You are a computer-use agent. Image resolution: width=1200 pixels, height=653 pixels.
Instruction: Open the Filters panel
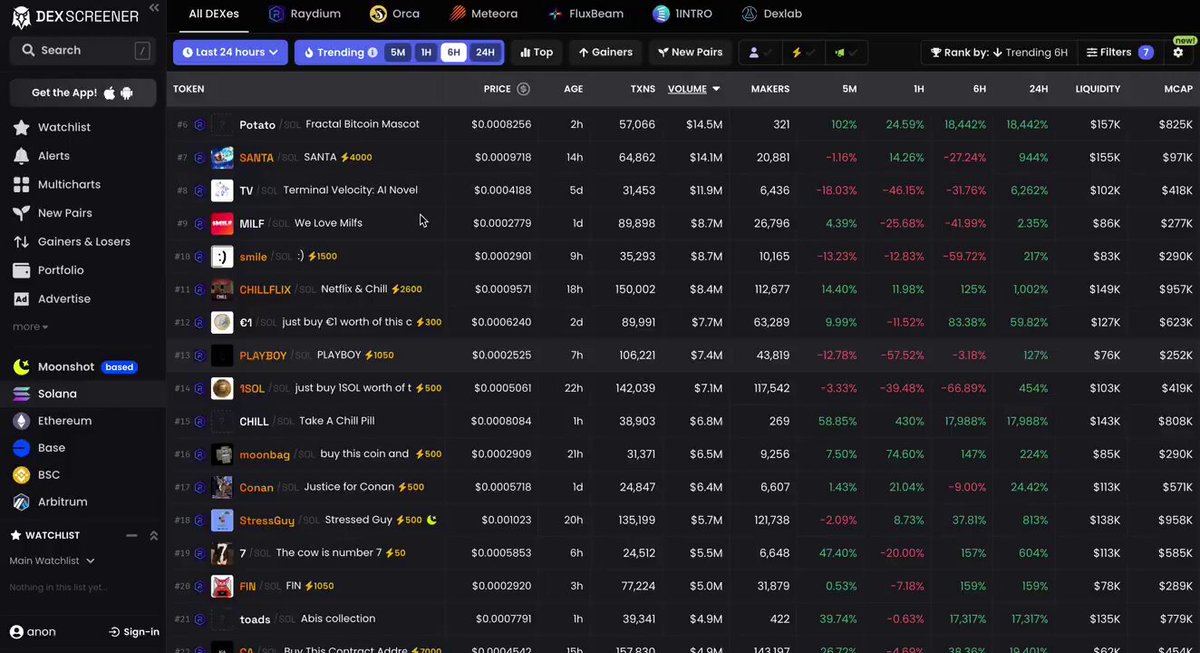tap(1118, 52)
